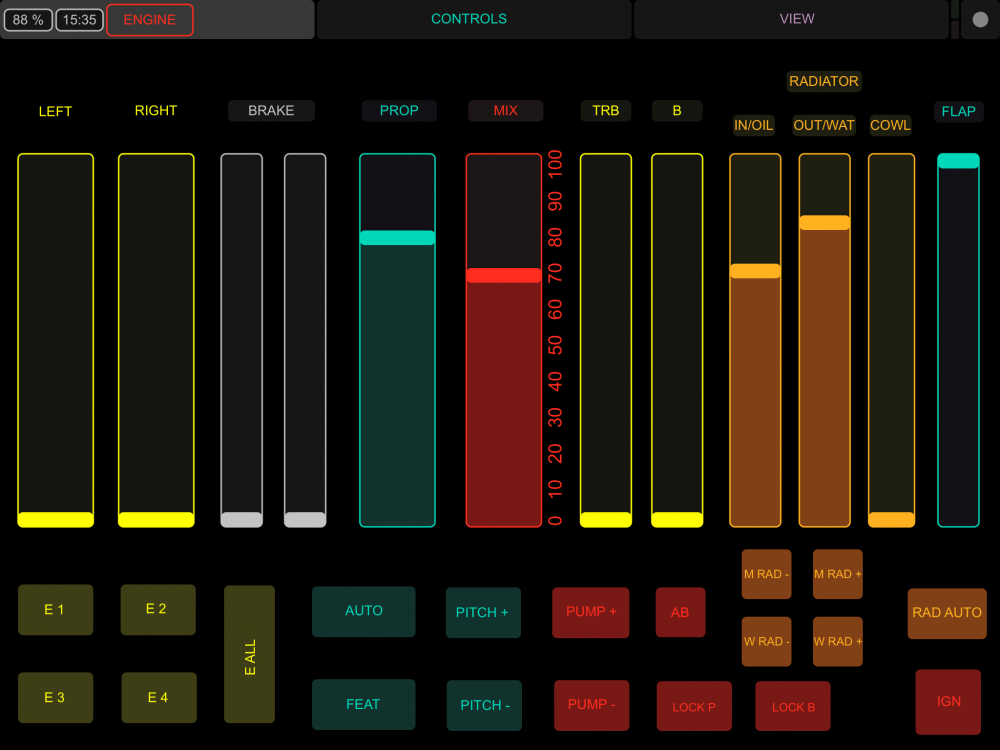Click M RAD + button
The height and width of the screenshot is (750, 1000).
837,574
